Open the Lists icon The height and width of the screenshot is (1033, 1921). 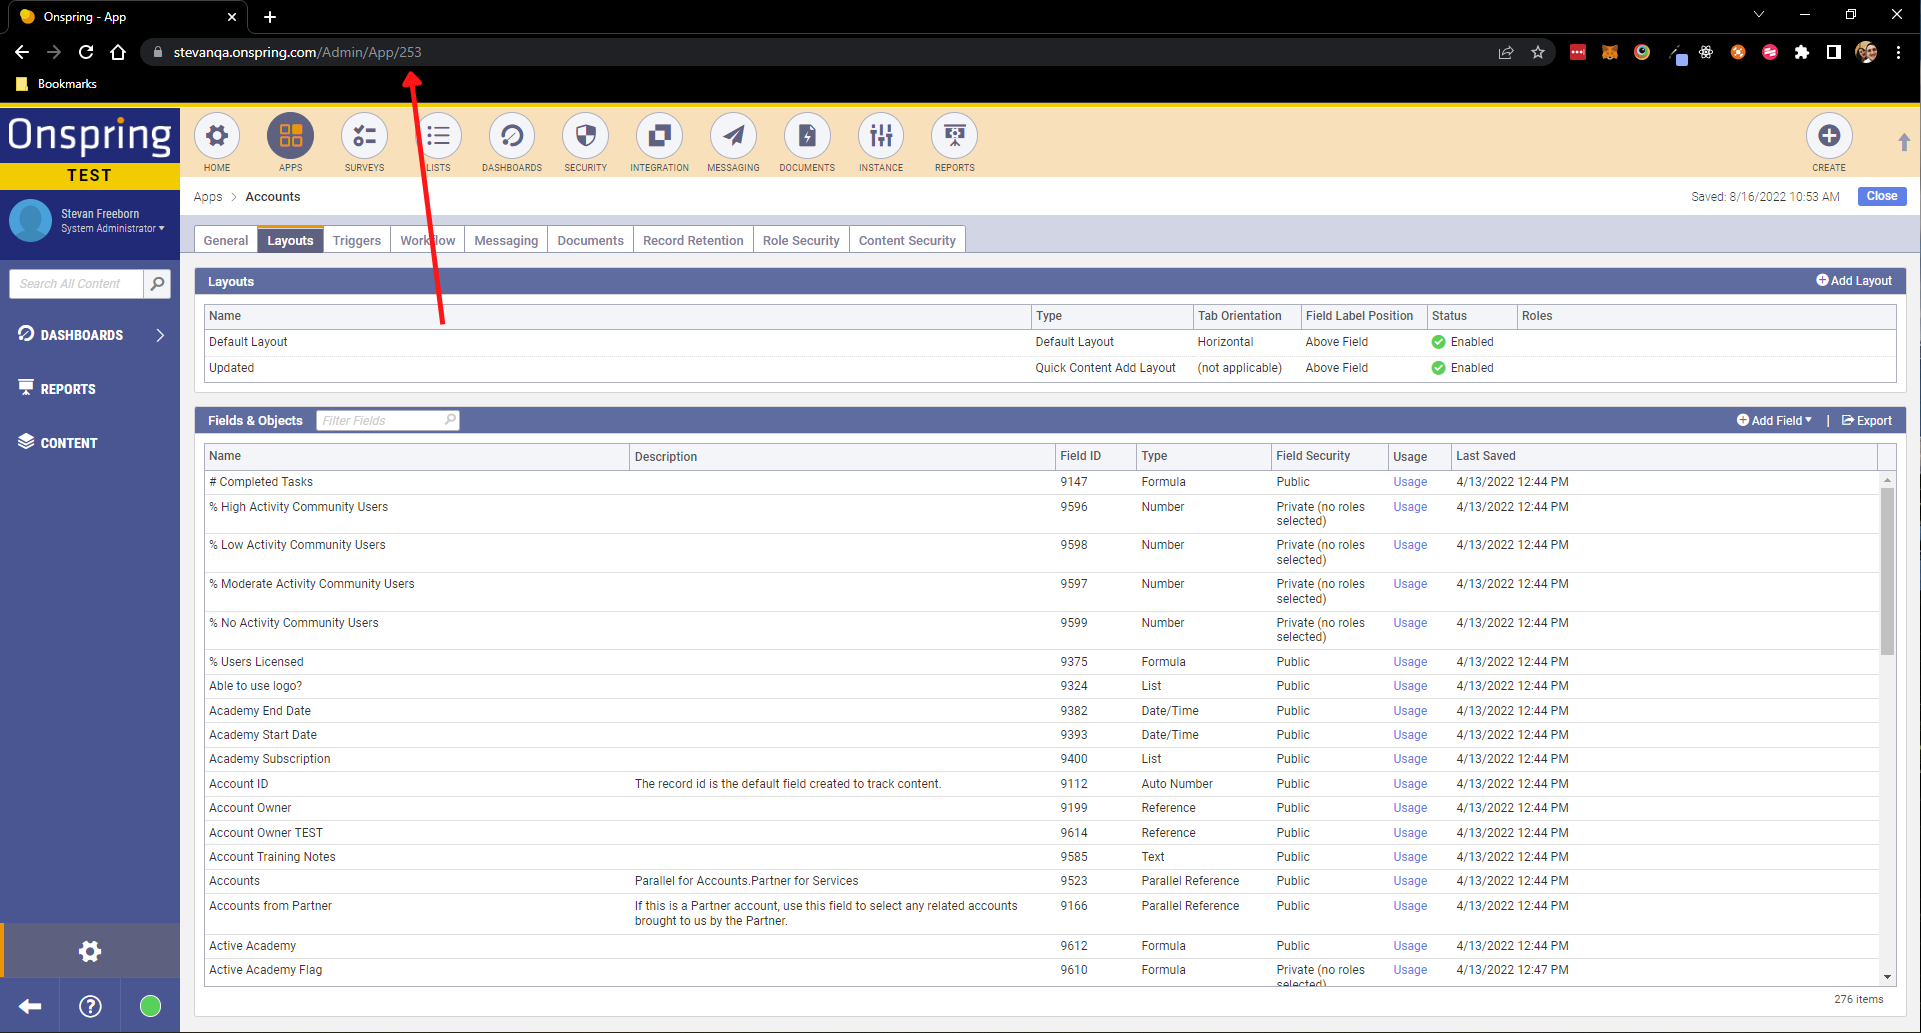click(438, 136)
